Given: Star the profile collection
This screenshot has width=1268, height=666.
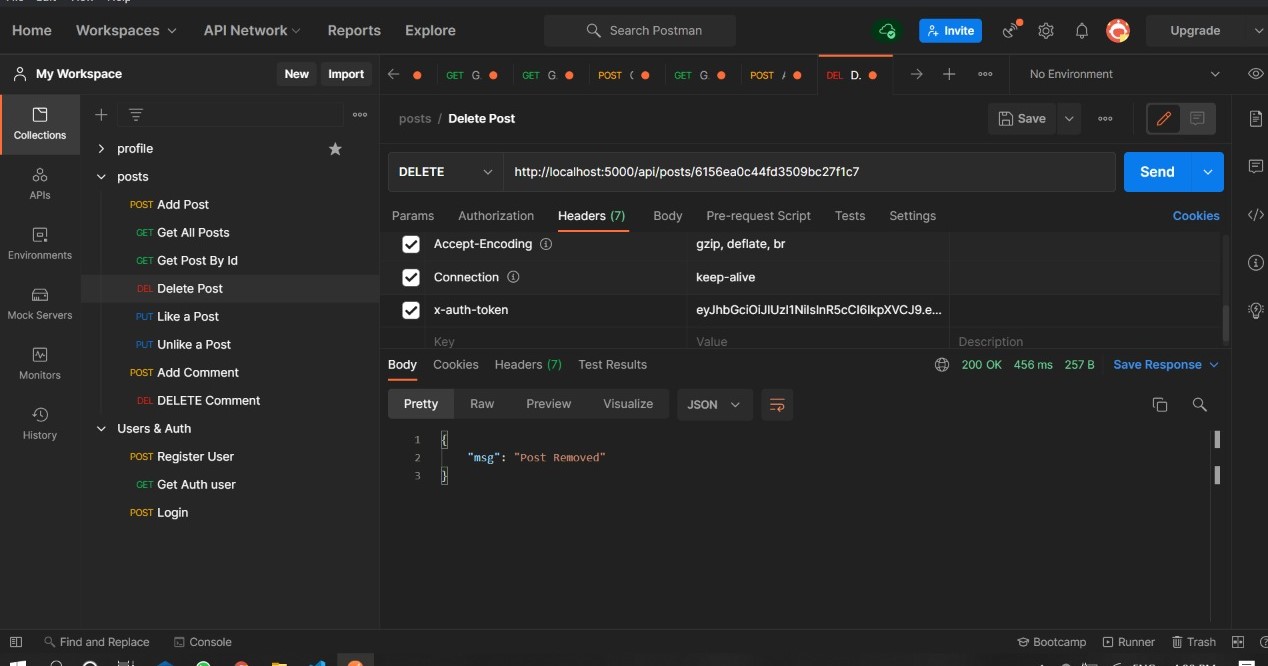Looking at the screenshot, I should (335, 149).
